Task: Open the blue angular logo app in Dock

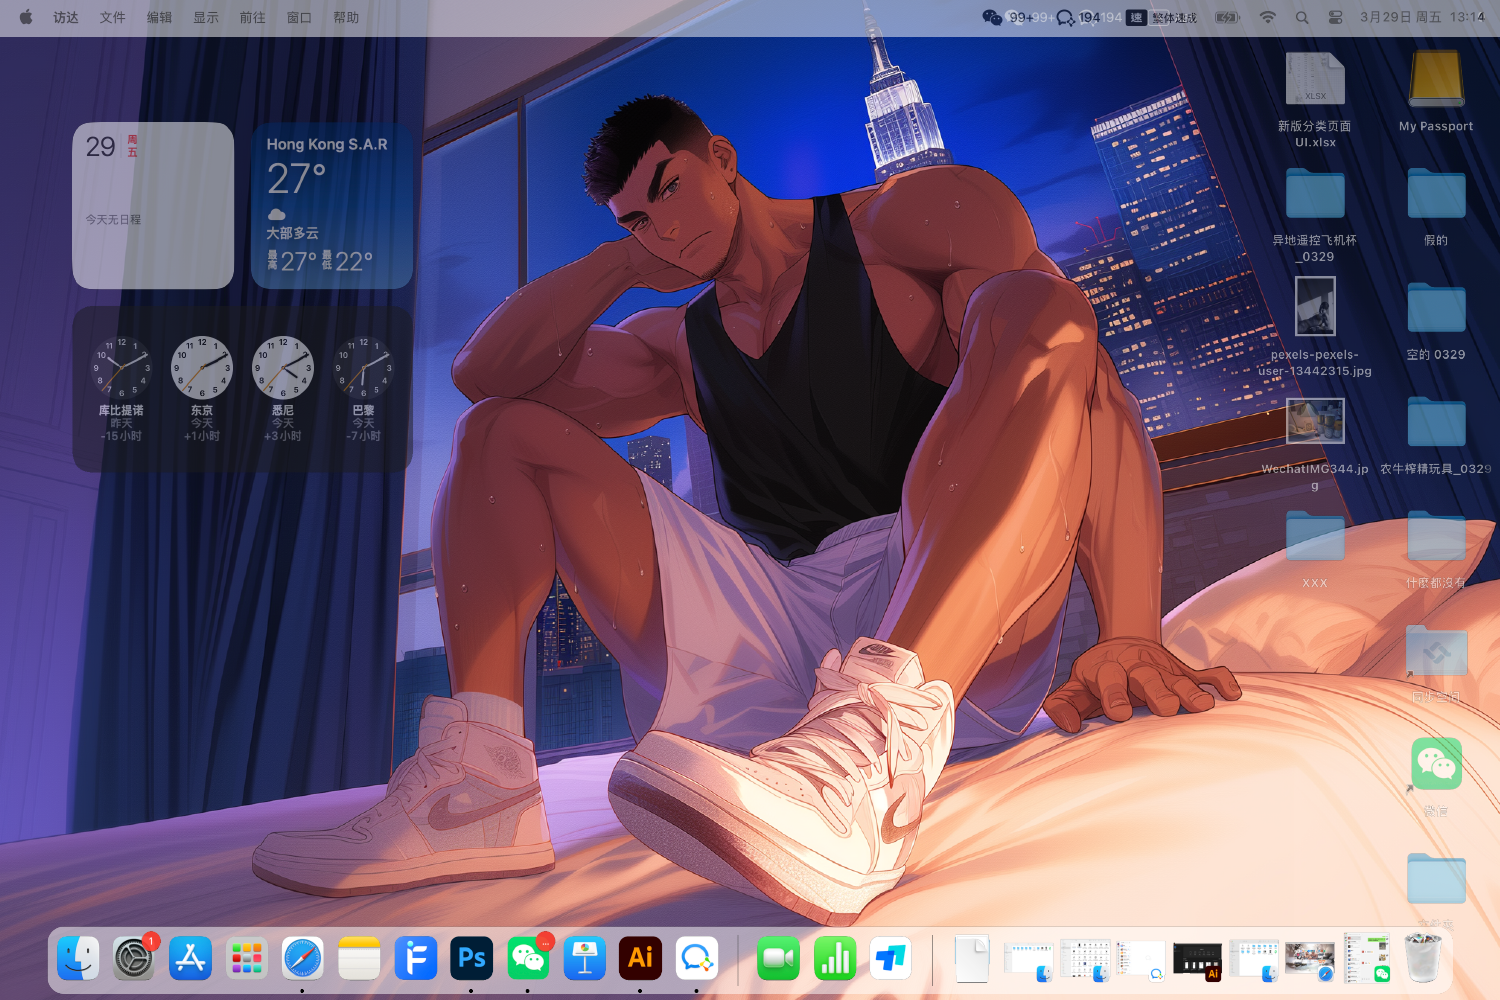Action: click(x=890, y=958)
